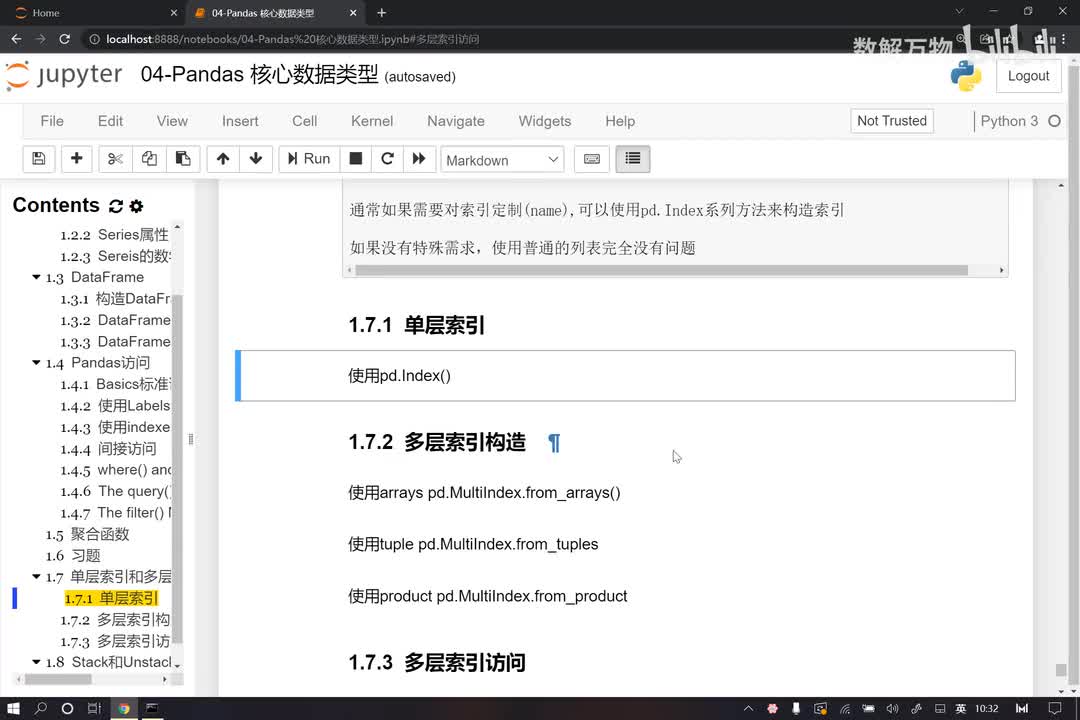Screen dimensions: 1080x720
Task: Open the Cell menu
Action: click(304, 121)
